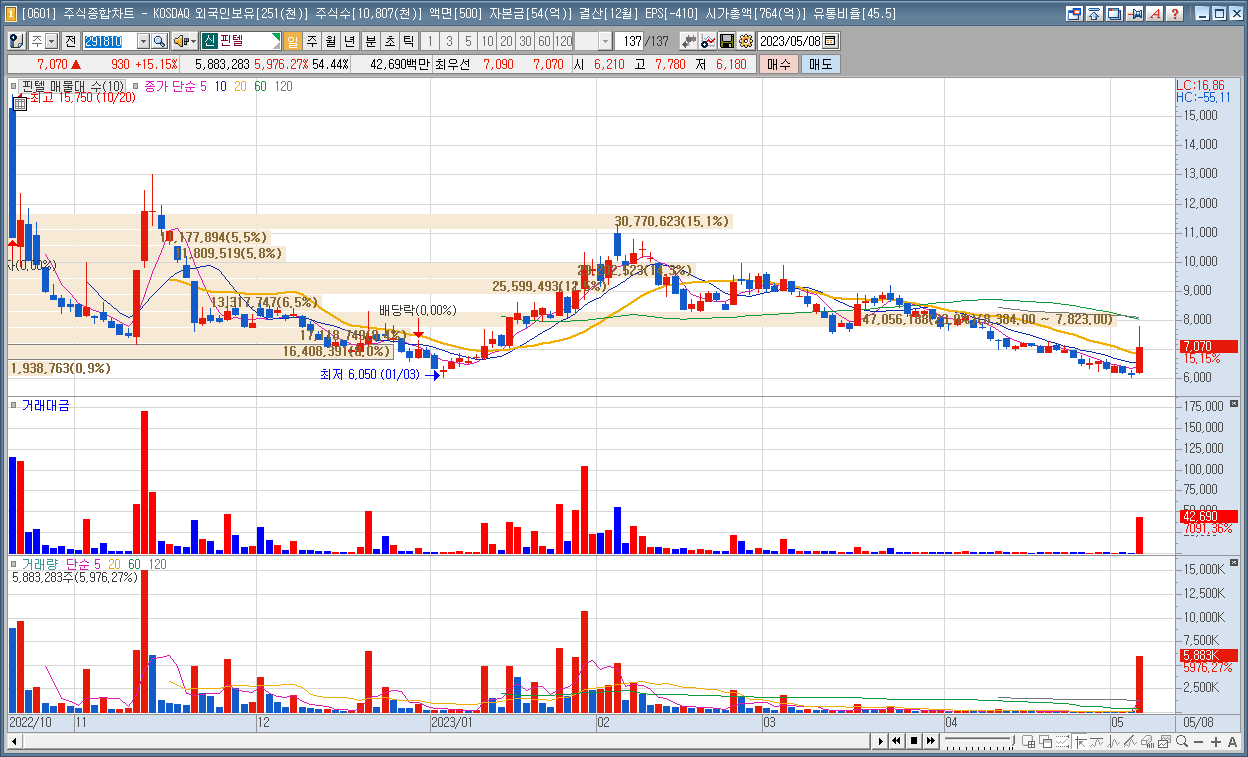Click the overlapping windows icon in bottom toolbar

click(x=1045, y=741)
